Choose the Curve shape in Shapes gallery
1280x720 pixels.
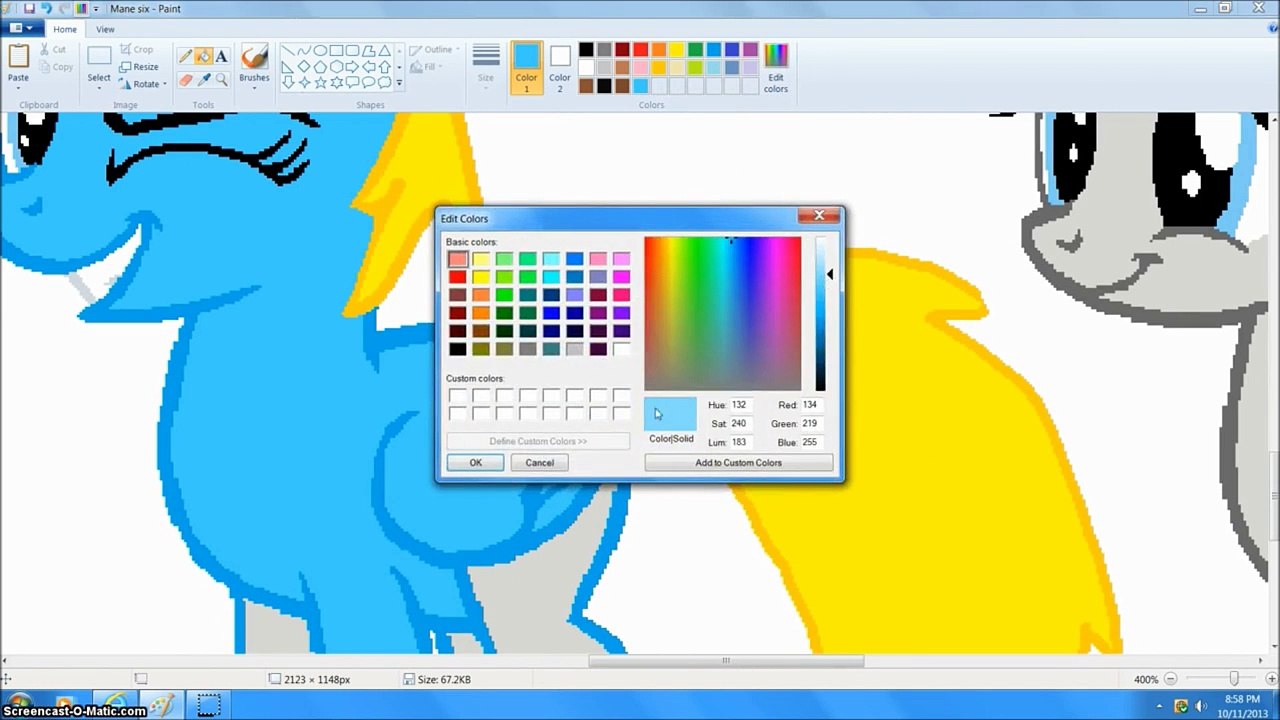[304, 50]
